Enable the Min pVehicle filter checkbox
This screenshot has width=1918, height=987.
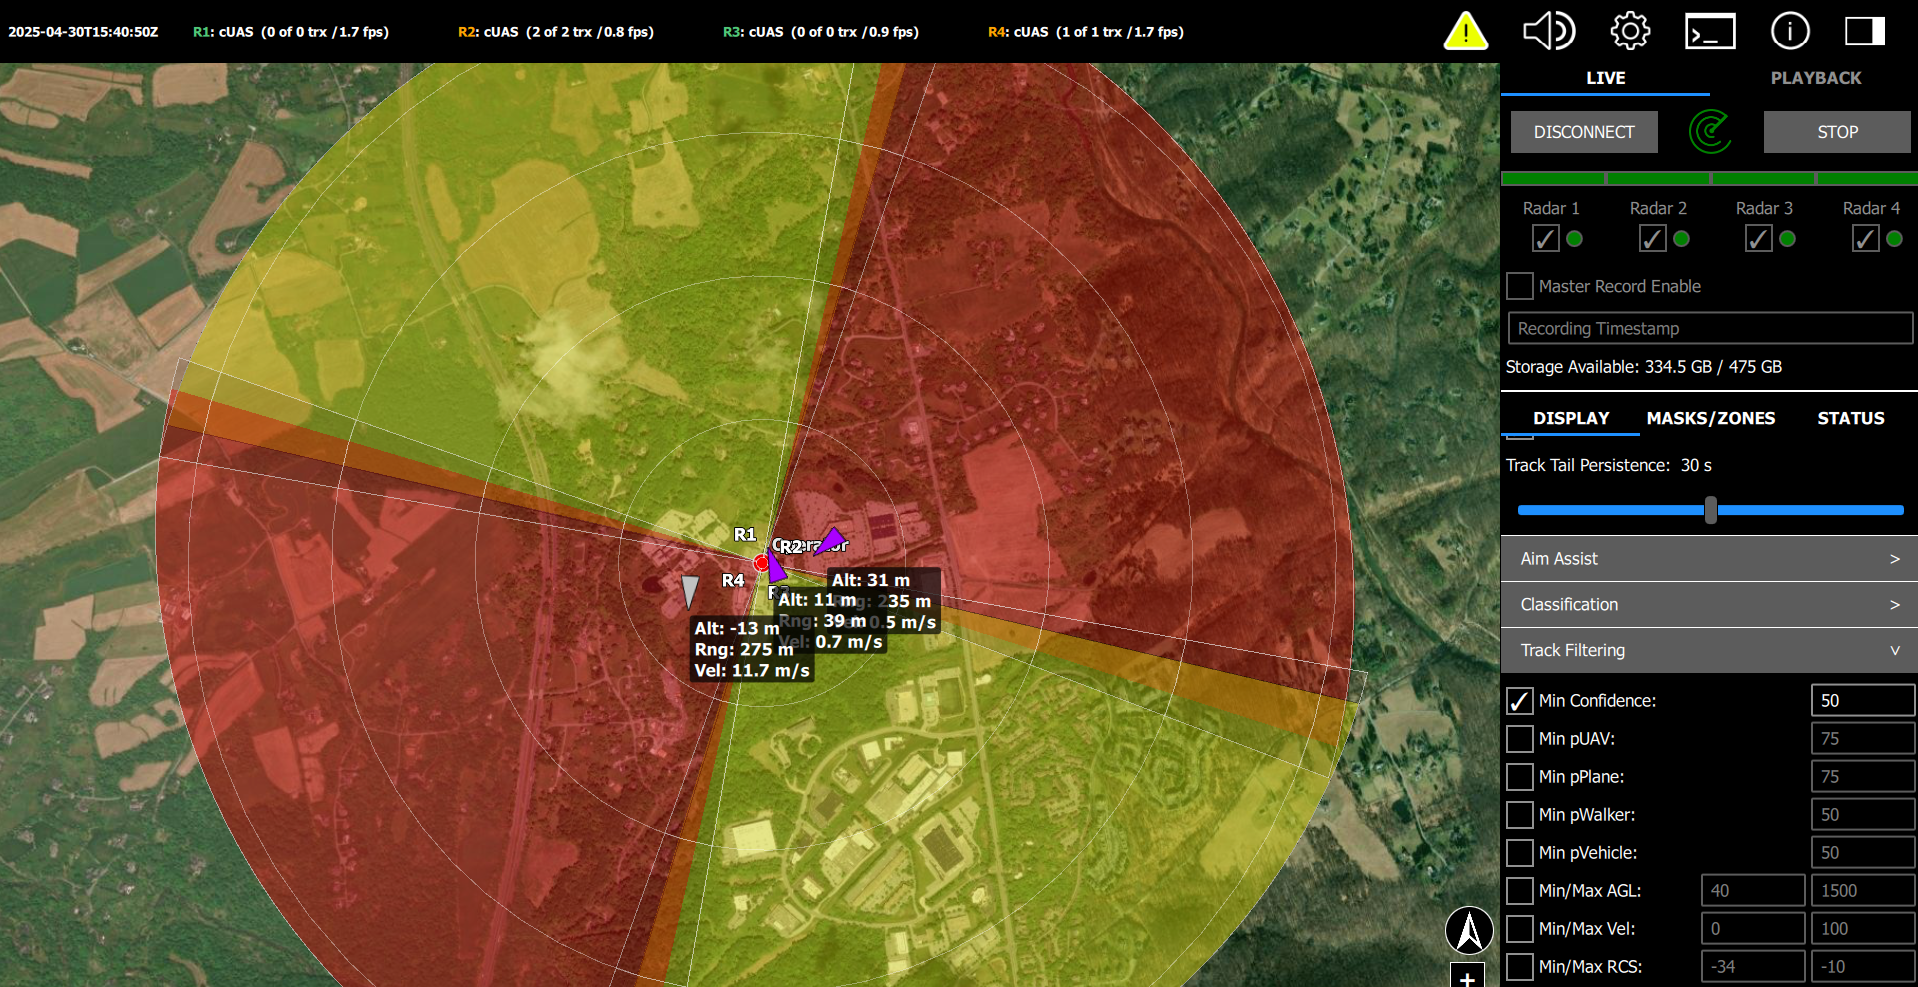pos(1520,853)
